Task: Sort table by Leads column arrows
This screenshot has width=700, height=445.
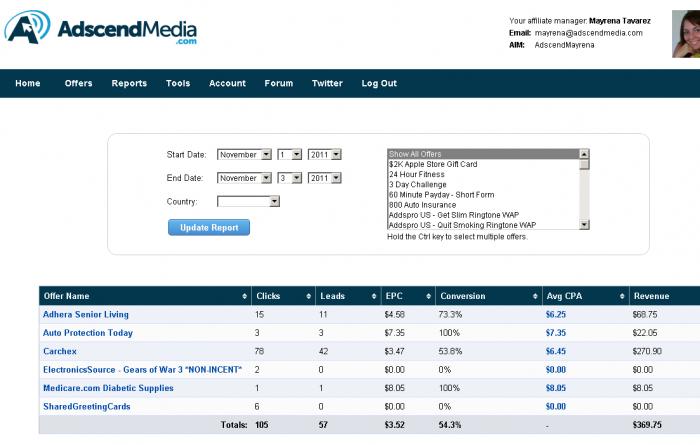Action: click(374, 296)
